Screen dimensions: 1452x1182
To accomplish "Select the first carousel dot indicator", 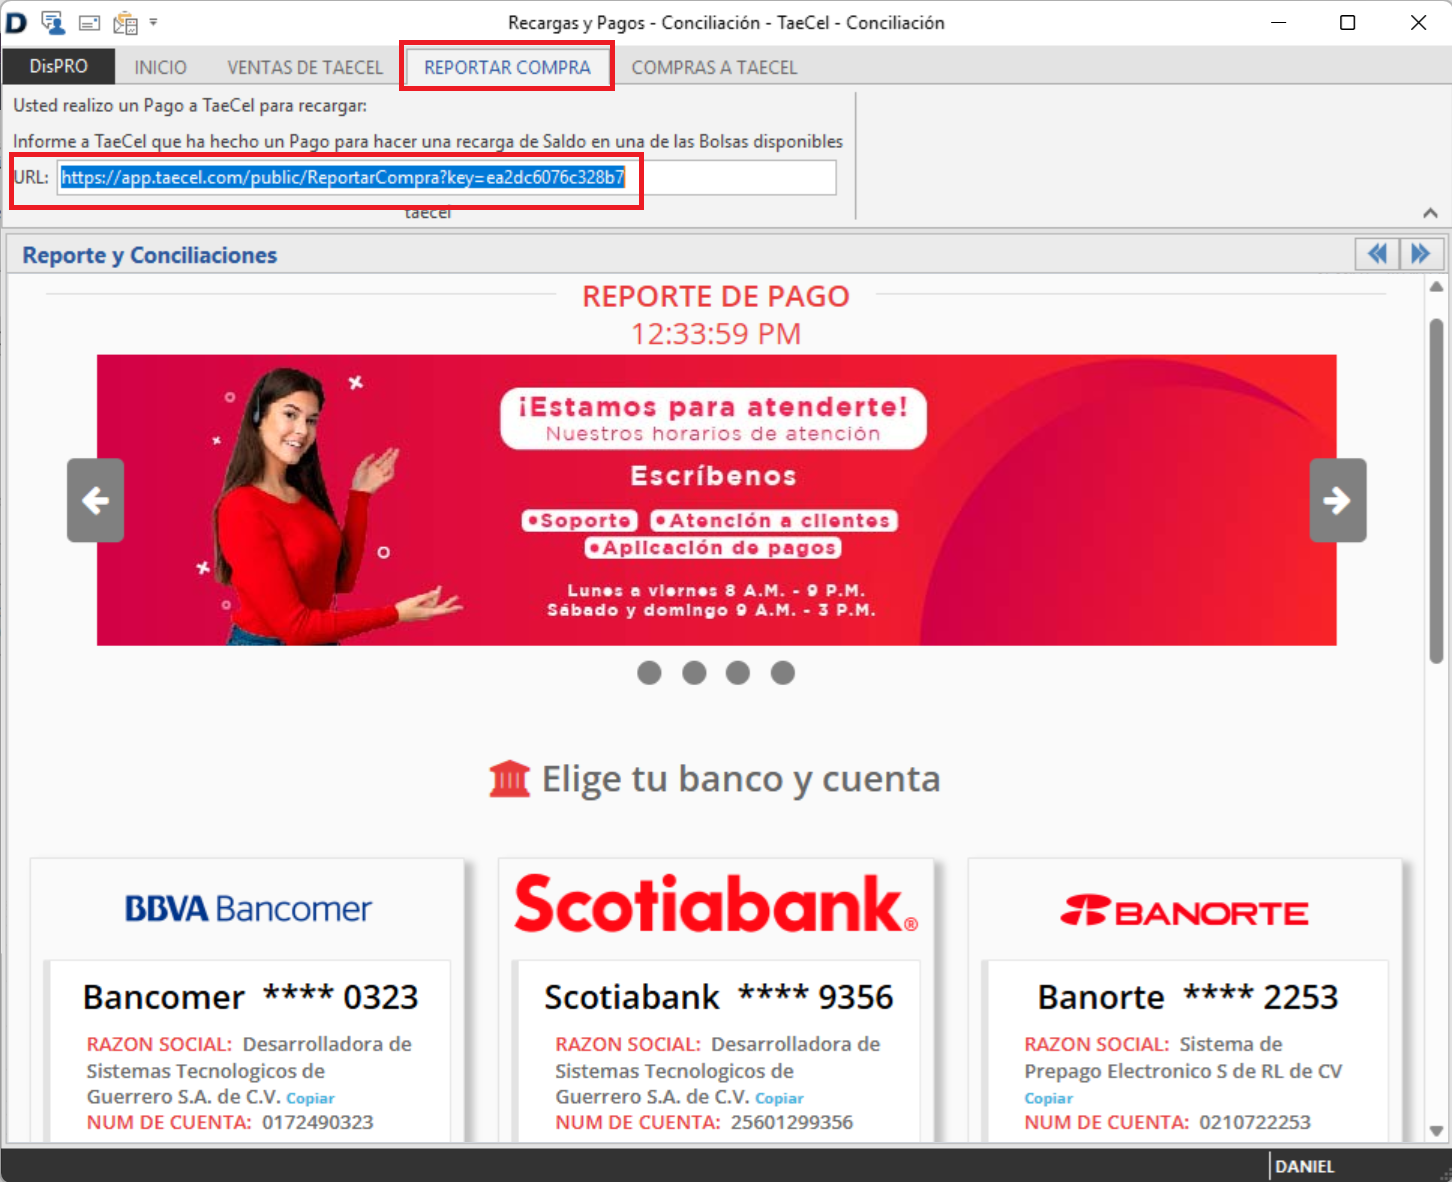I will (649, 673).
